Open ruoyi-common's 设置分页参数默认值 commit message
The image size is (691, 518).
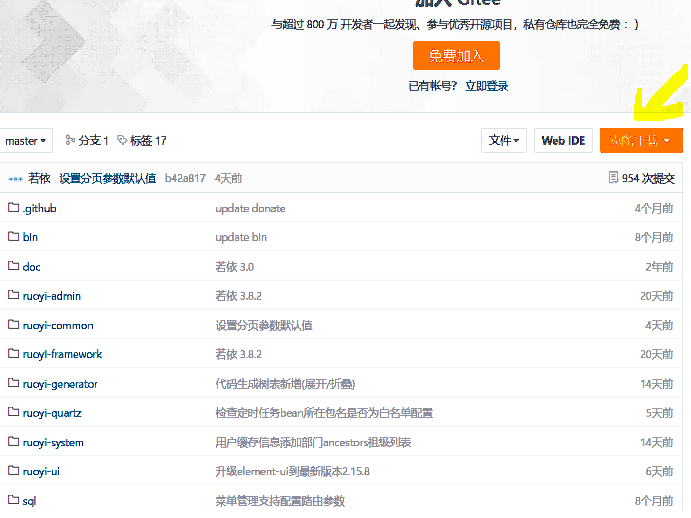264,325
